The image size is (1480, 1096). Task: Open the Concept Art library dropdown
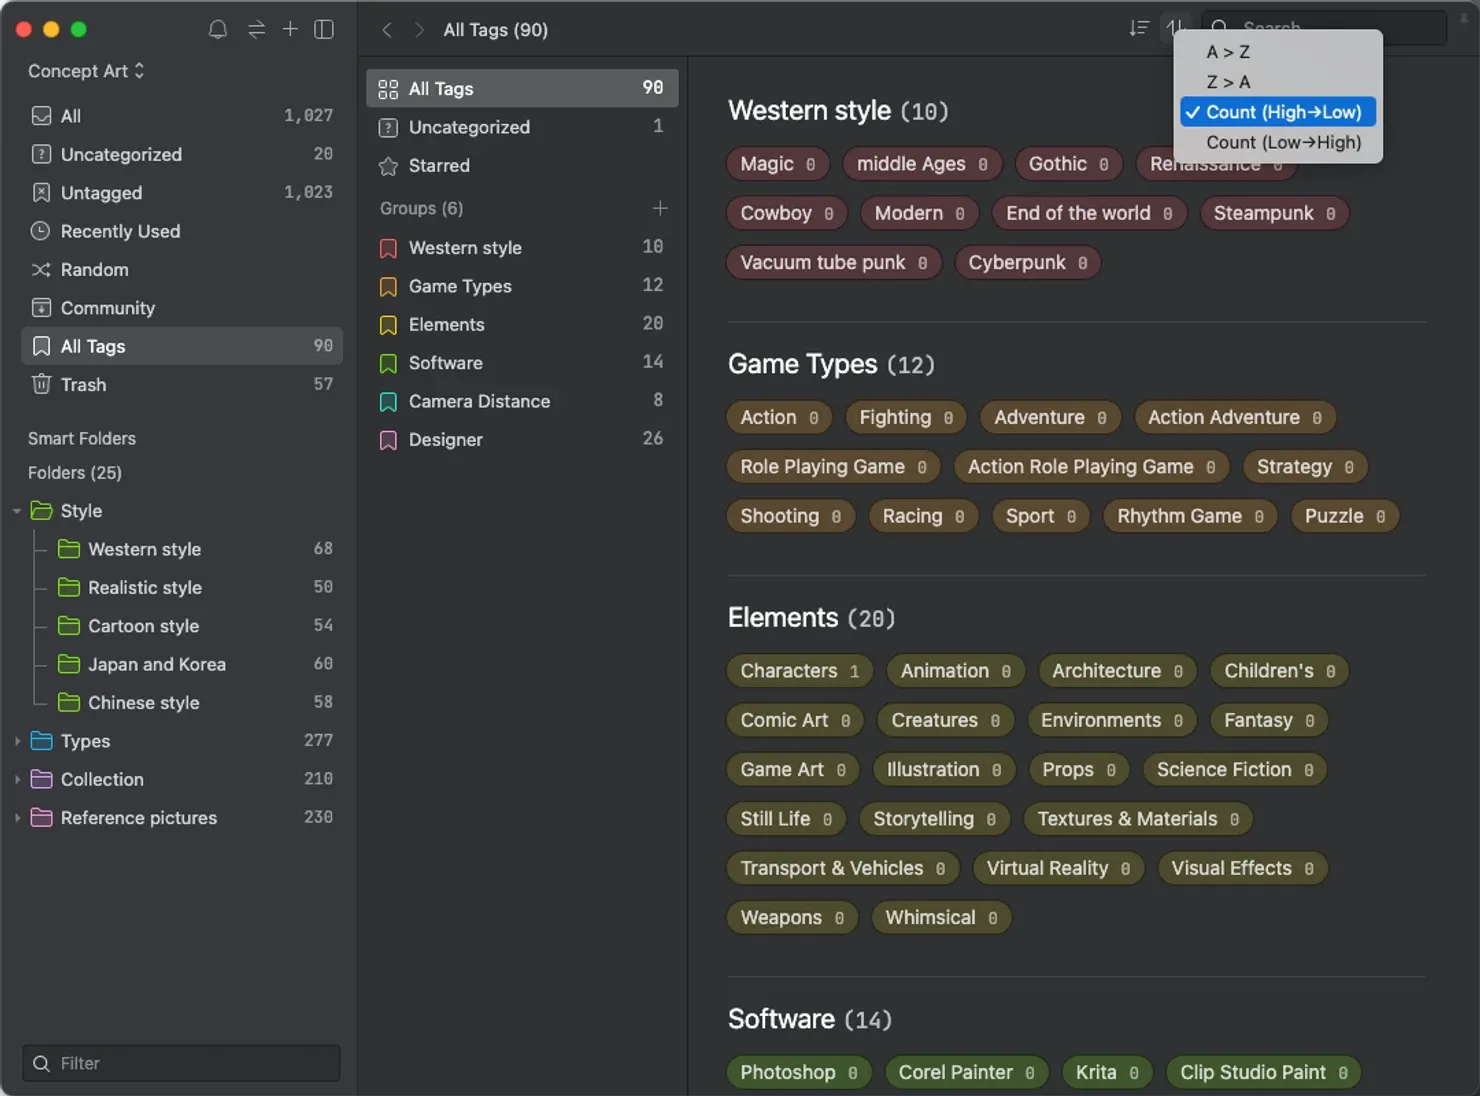point(86,71)
